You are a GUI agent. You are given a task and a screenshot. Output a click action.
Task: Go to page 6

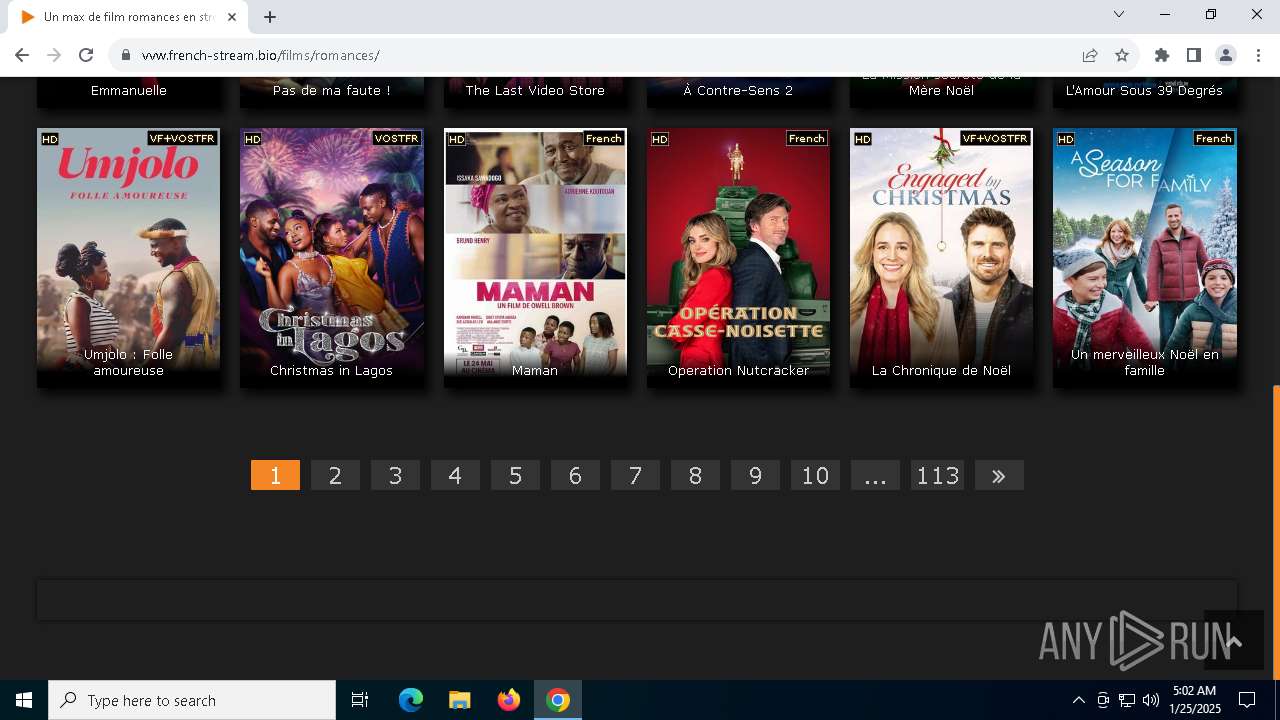575,475
